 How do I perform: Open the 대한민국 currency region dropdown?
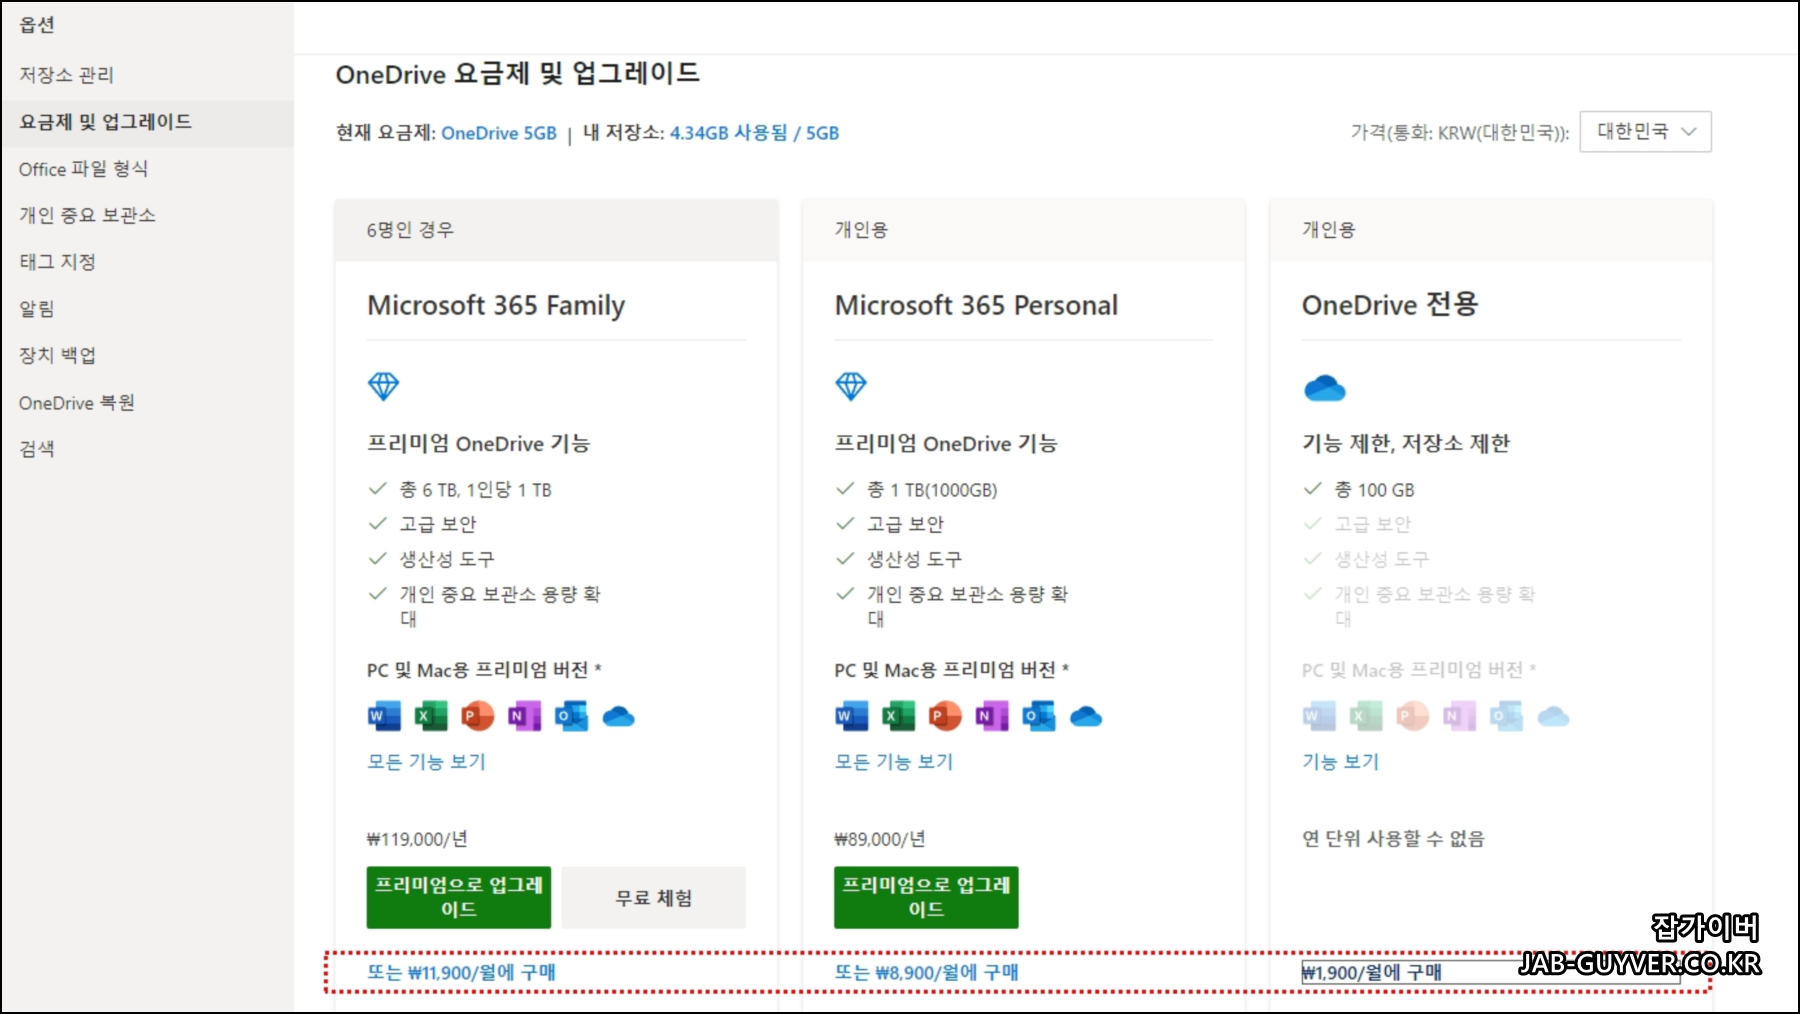click(1645, 132)
